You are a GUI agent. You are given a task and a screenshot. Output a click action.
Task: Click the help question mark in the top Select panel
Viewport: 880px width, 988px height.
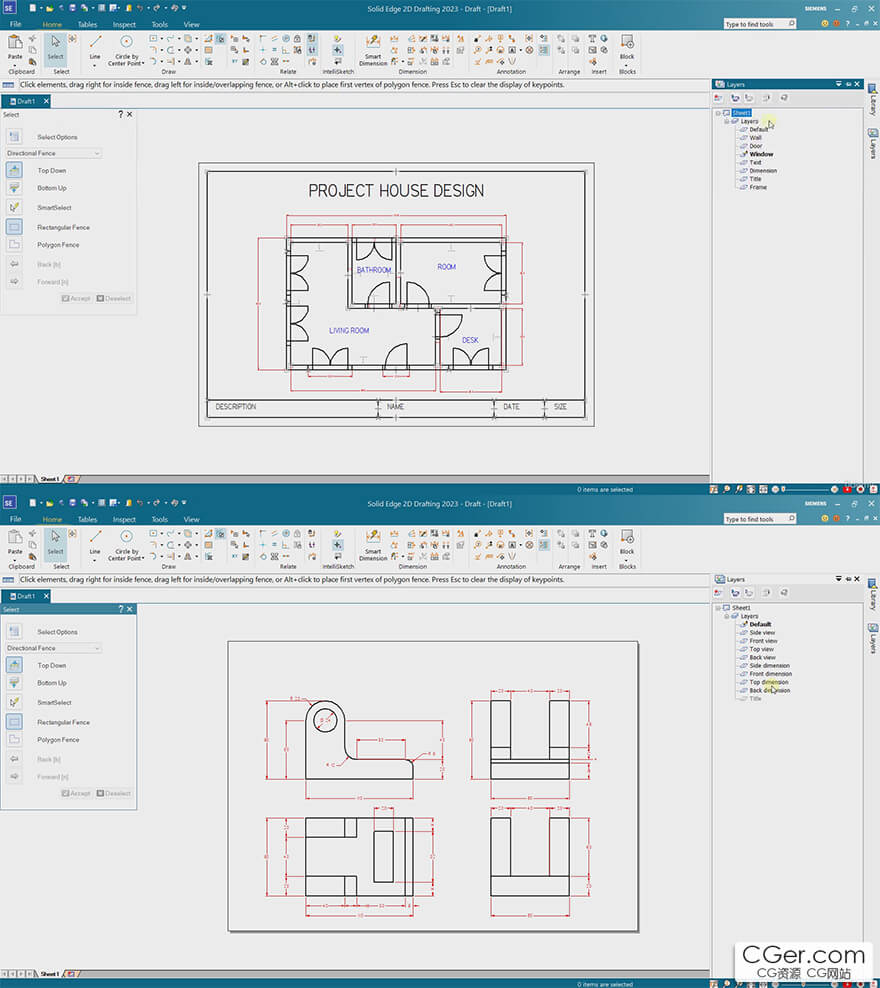coord(120,115)
